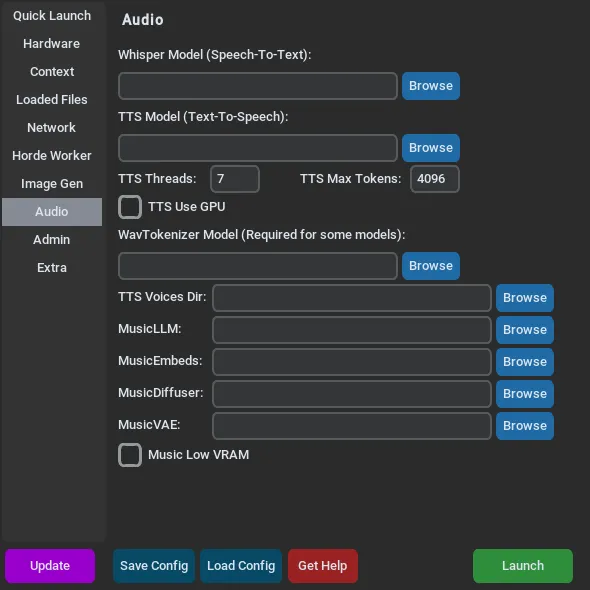This screenshot has height=590, width=590.
Task: Focus the TTS Threads field
Action: (235, 179)
